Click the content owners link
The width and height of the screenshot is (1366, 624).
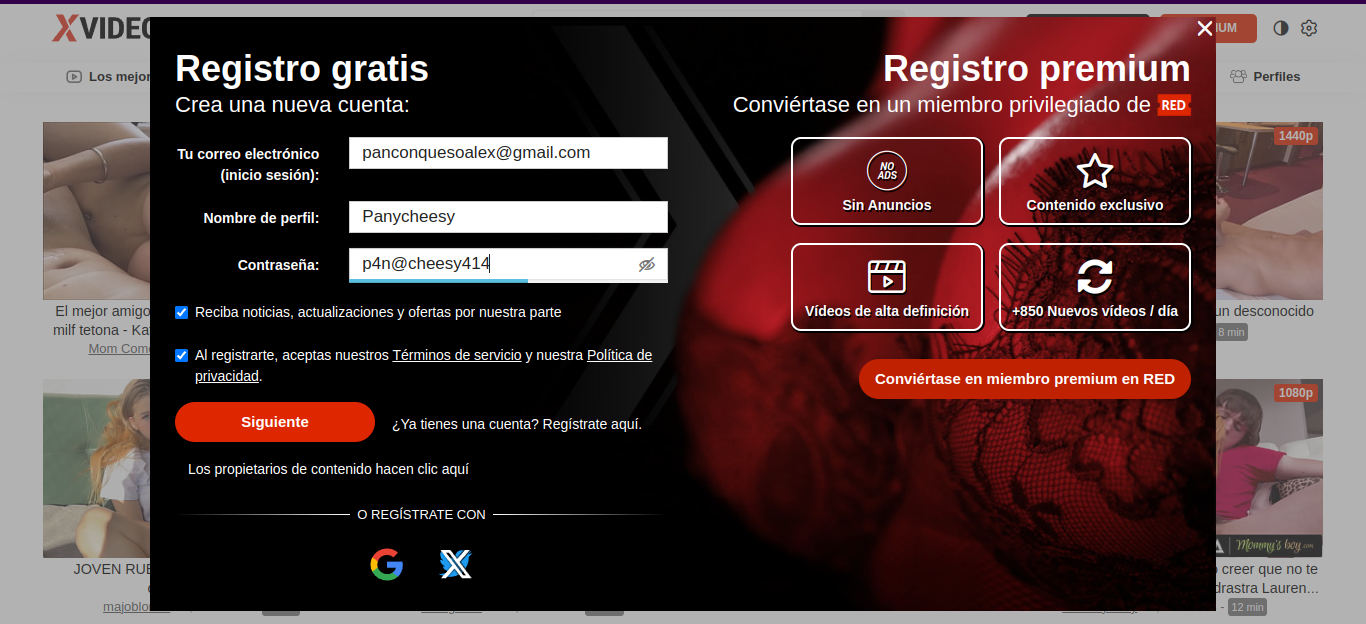(x=328, y=469)
